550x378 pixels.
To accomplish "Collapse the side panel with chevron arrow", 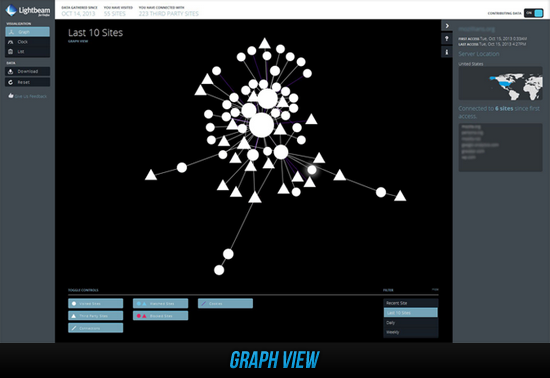I will coord(447,26).
